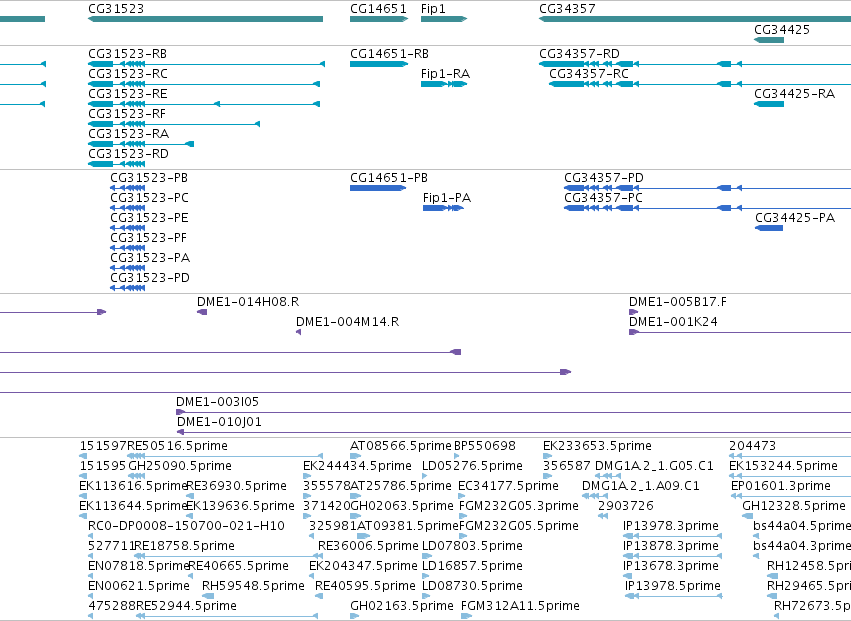The image size is (851, 621).
Task: Select EST GH12328.5prime
Action: click(795, 506)
